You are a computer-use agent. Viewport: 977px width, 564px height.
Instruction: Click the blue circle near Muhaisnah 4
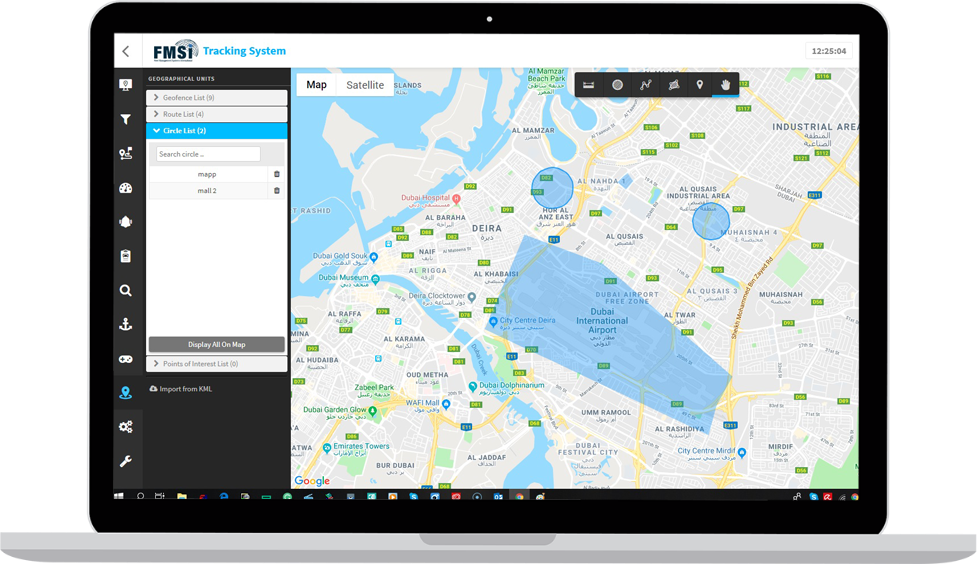tap(711, 221)
